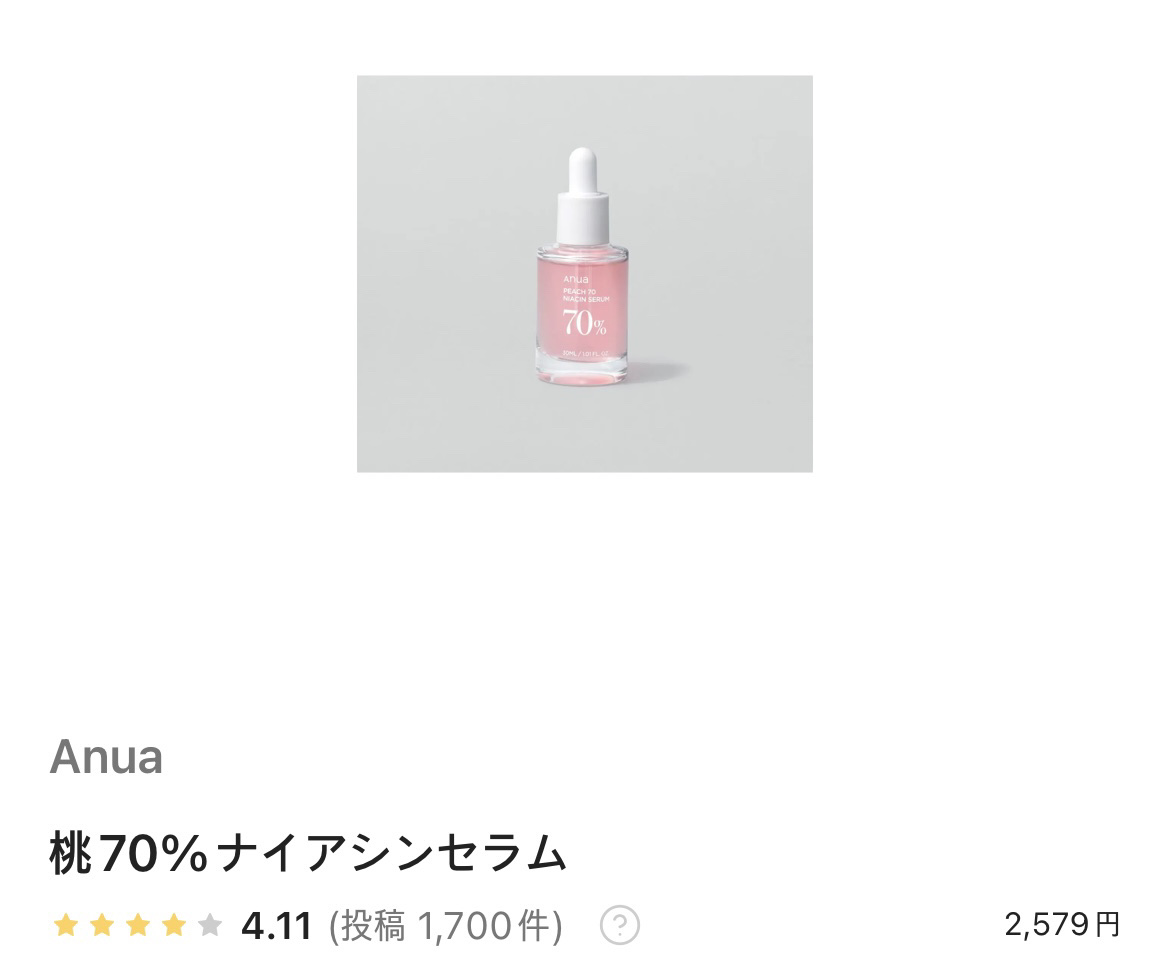
Task: Open the 投稿 1,700件 reviews link
Action: click(x=445, y=926)
